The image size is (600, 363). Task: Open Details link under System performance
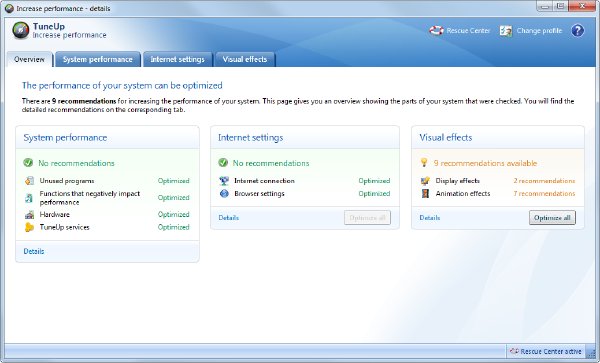point(34,251)
